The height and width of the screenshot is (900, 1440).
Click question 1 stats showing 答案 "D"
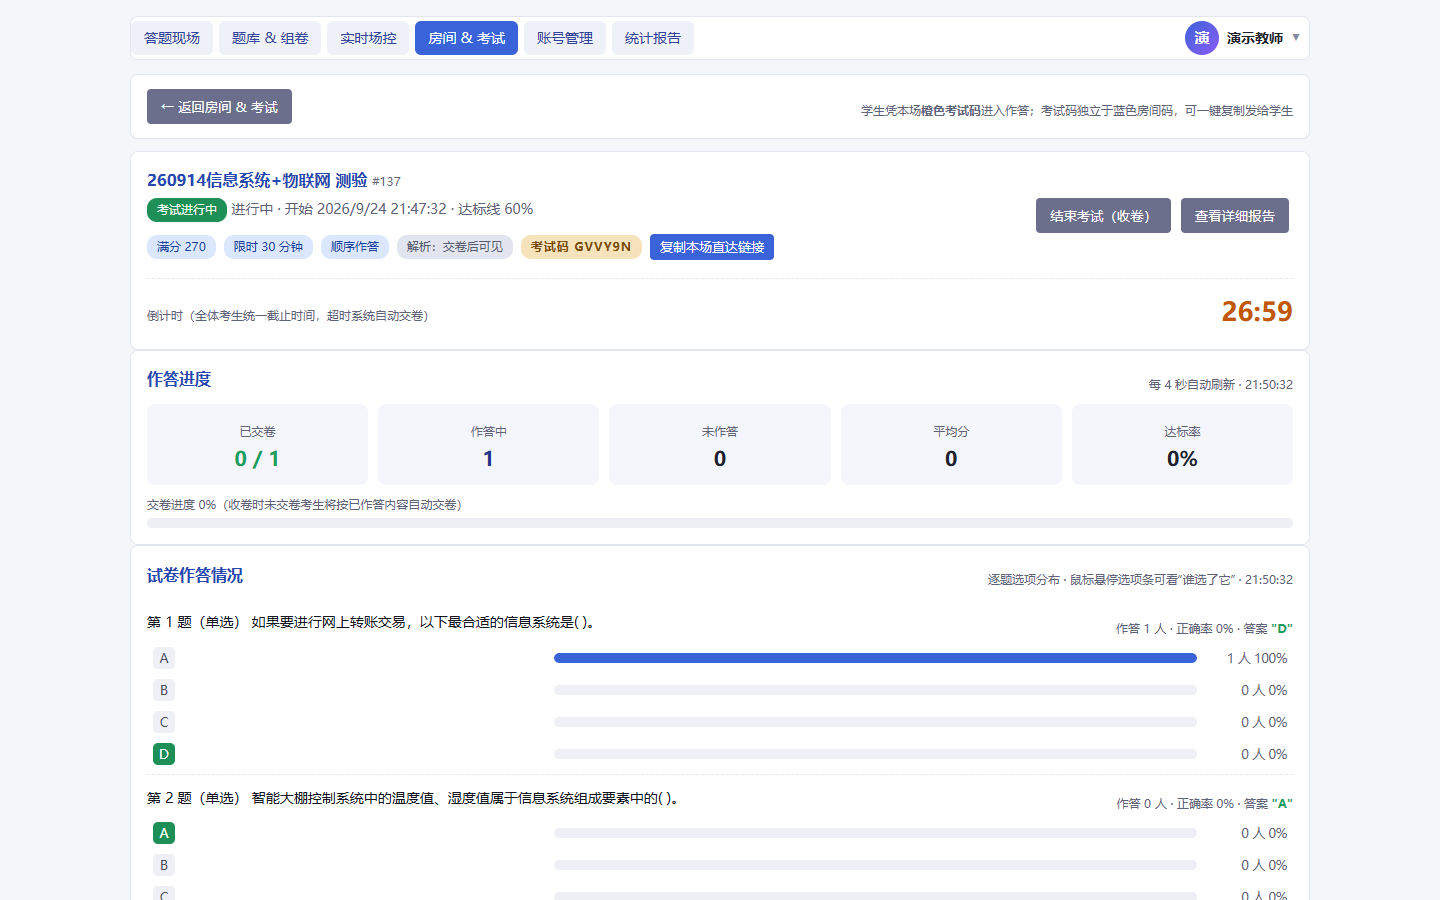[x=1204, y=629]
